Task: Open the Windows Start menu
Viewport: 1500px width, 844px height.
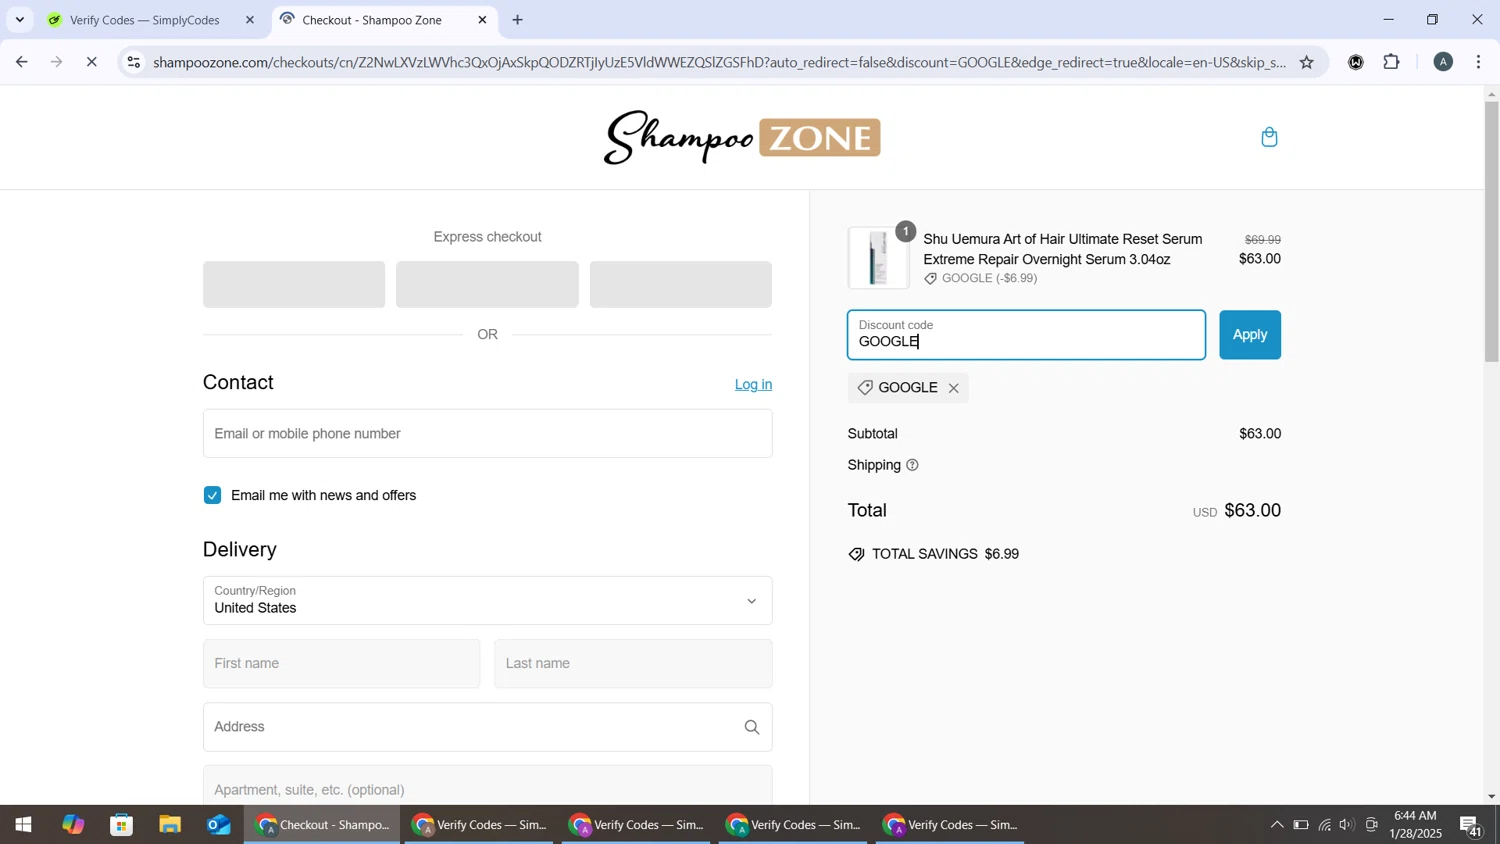Action: [x=22, y=825]
